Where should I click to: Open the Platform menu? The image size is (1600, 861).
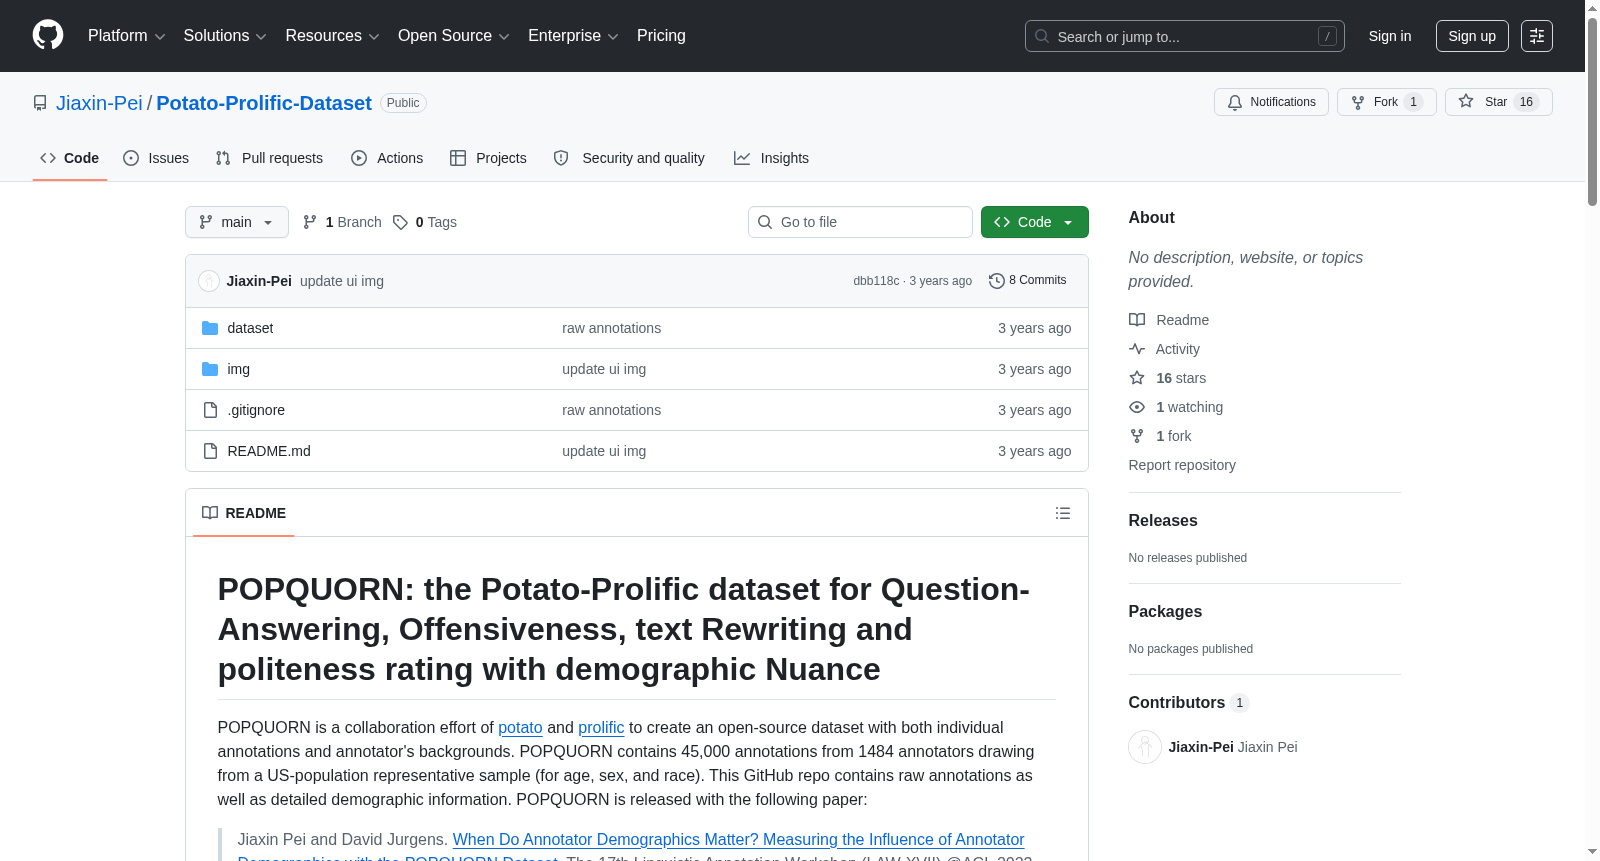(126, 36)
